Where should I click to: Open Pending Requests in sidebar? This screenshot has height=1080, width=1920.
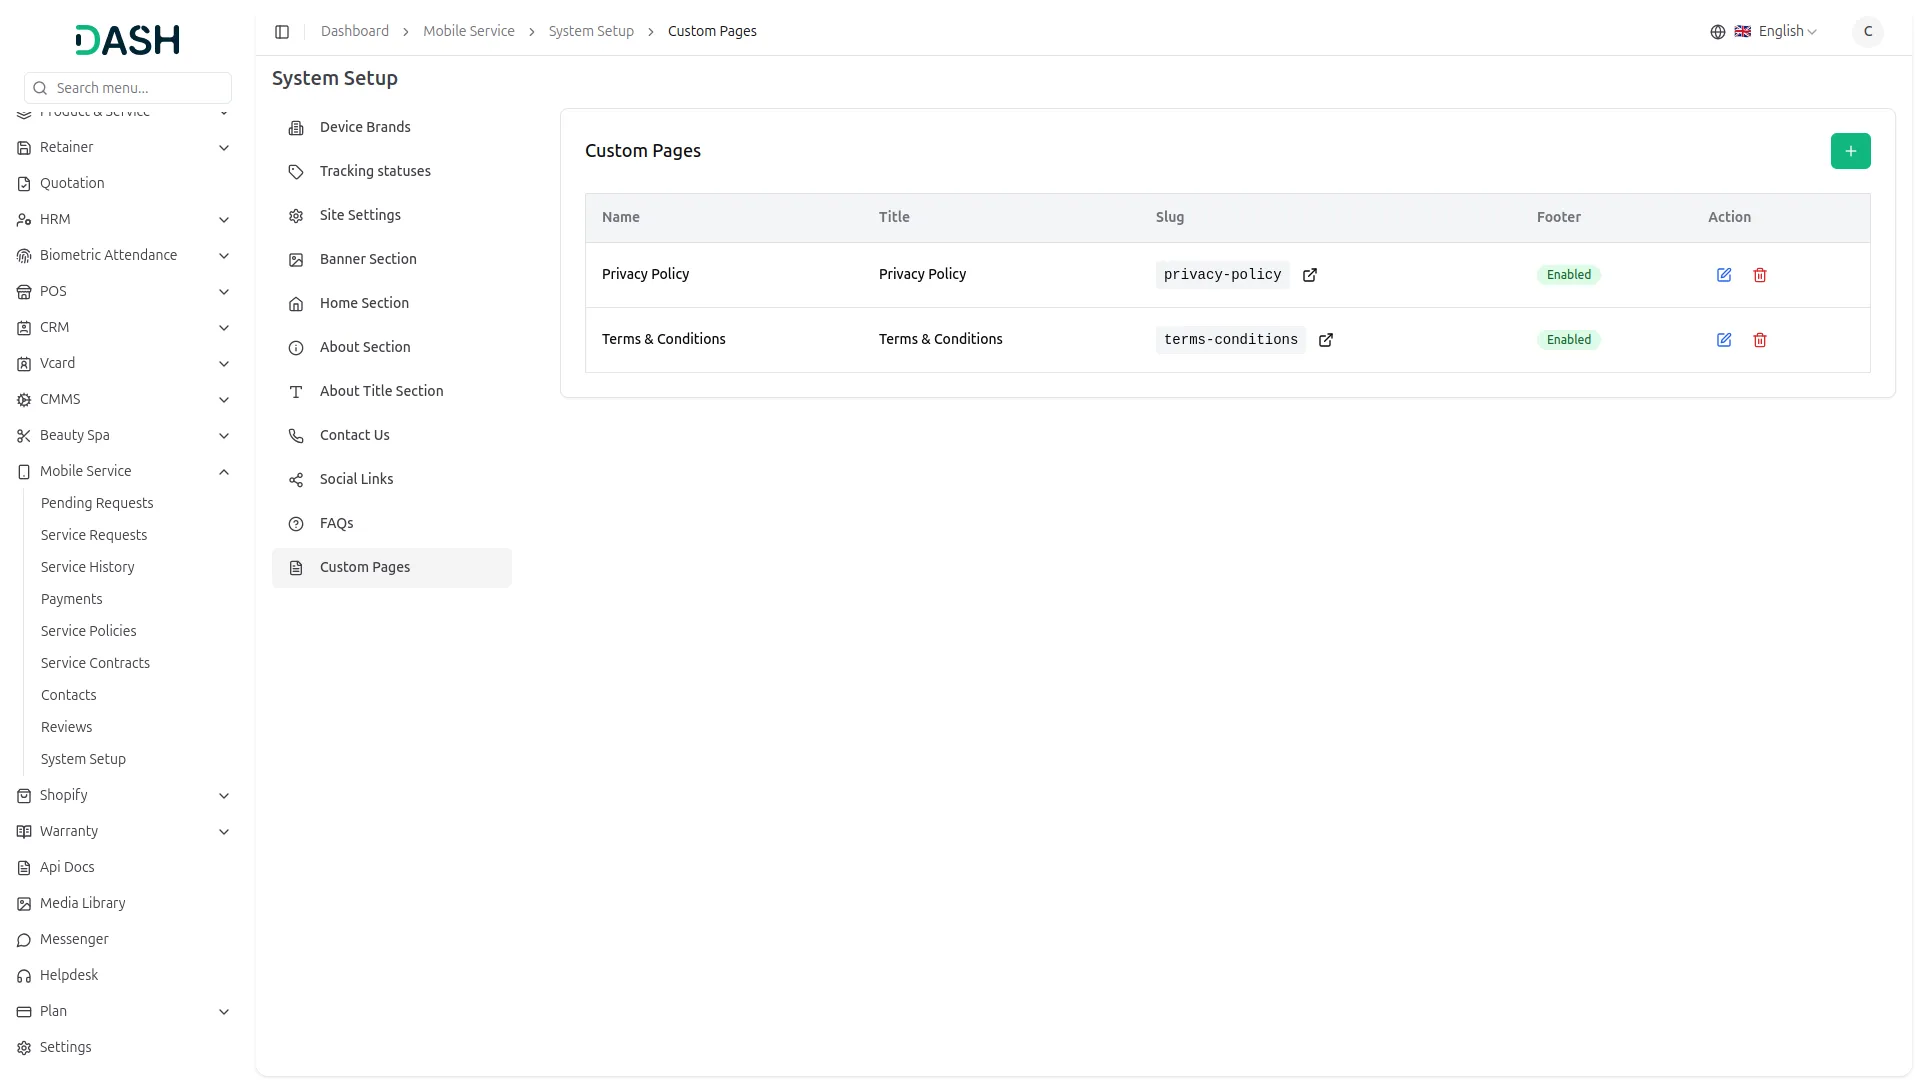97,503
